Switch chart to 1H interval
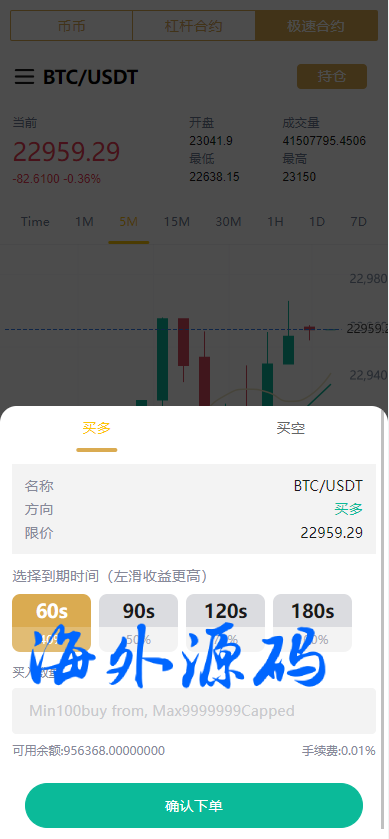This screenshot has height=839, width=389. point(275,222)
